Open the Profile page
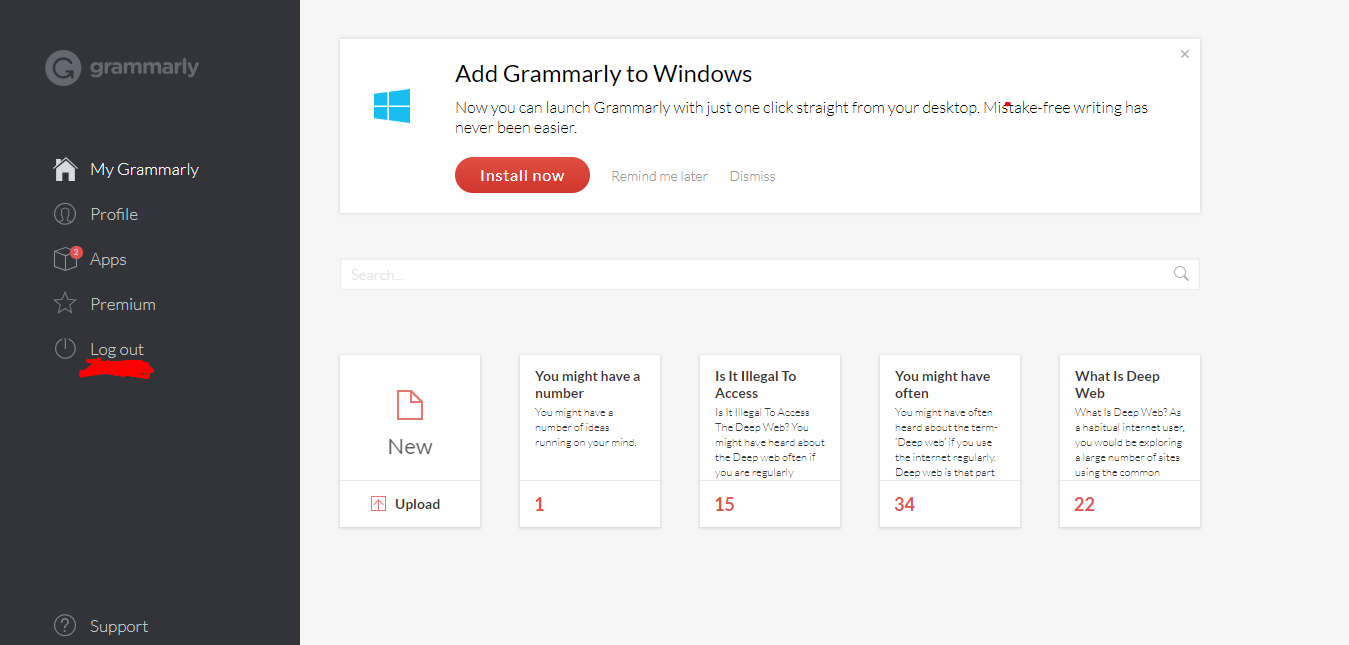The image size is (1349, 645). coord(114,214)
